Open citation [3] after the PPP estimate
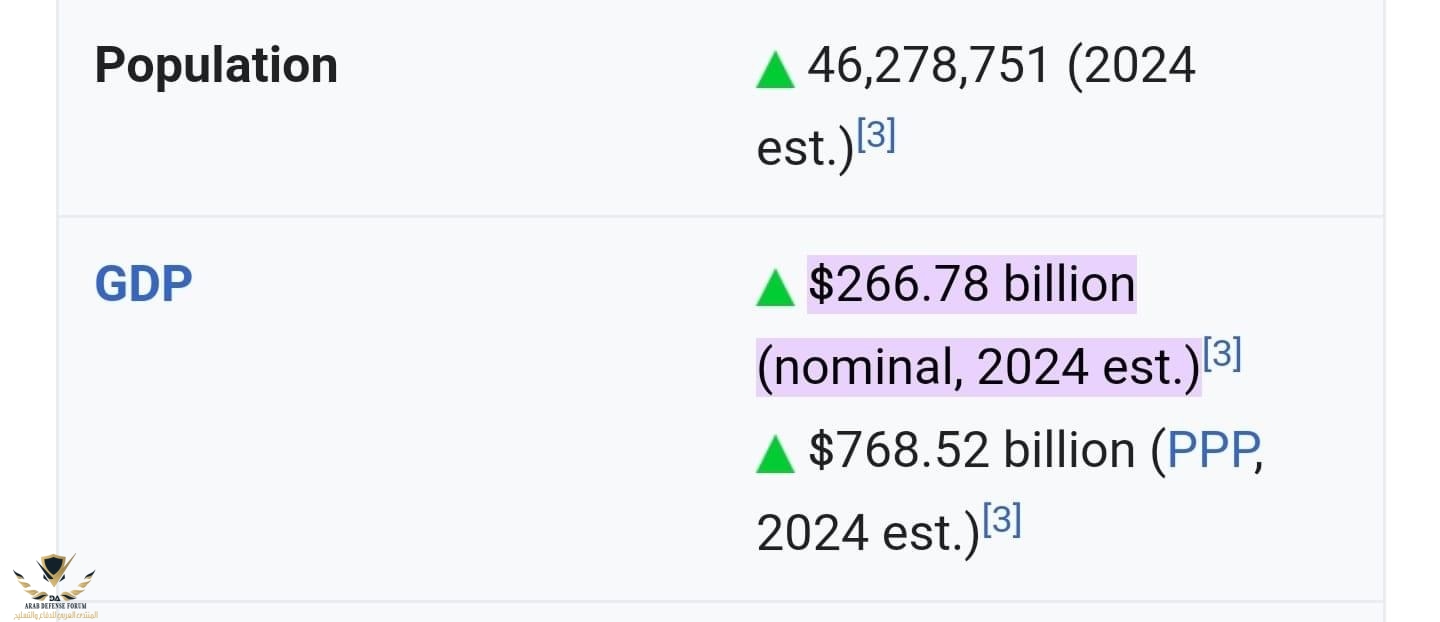Viewport: 1440px width, 622px height. 1002,520
